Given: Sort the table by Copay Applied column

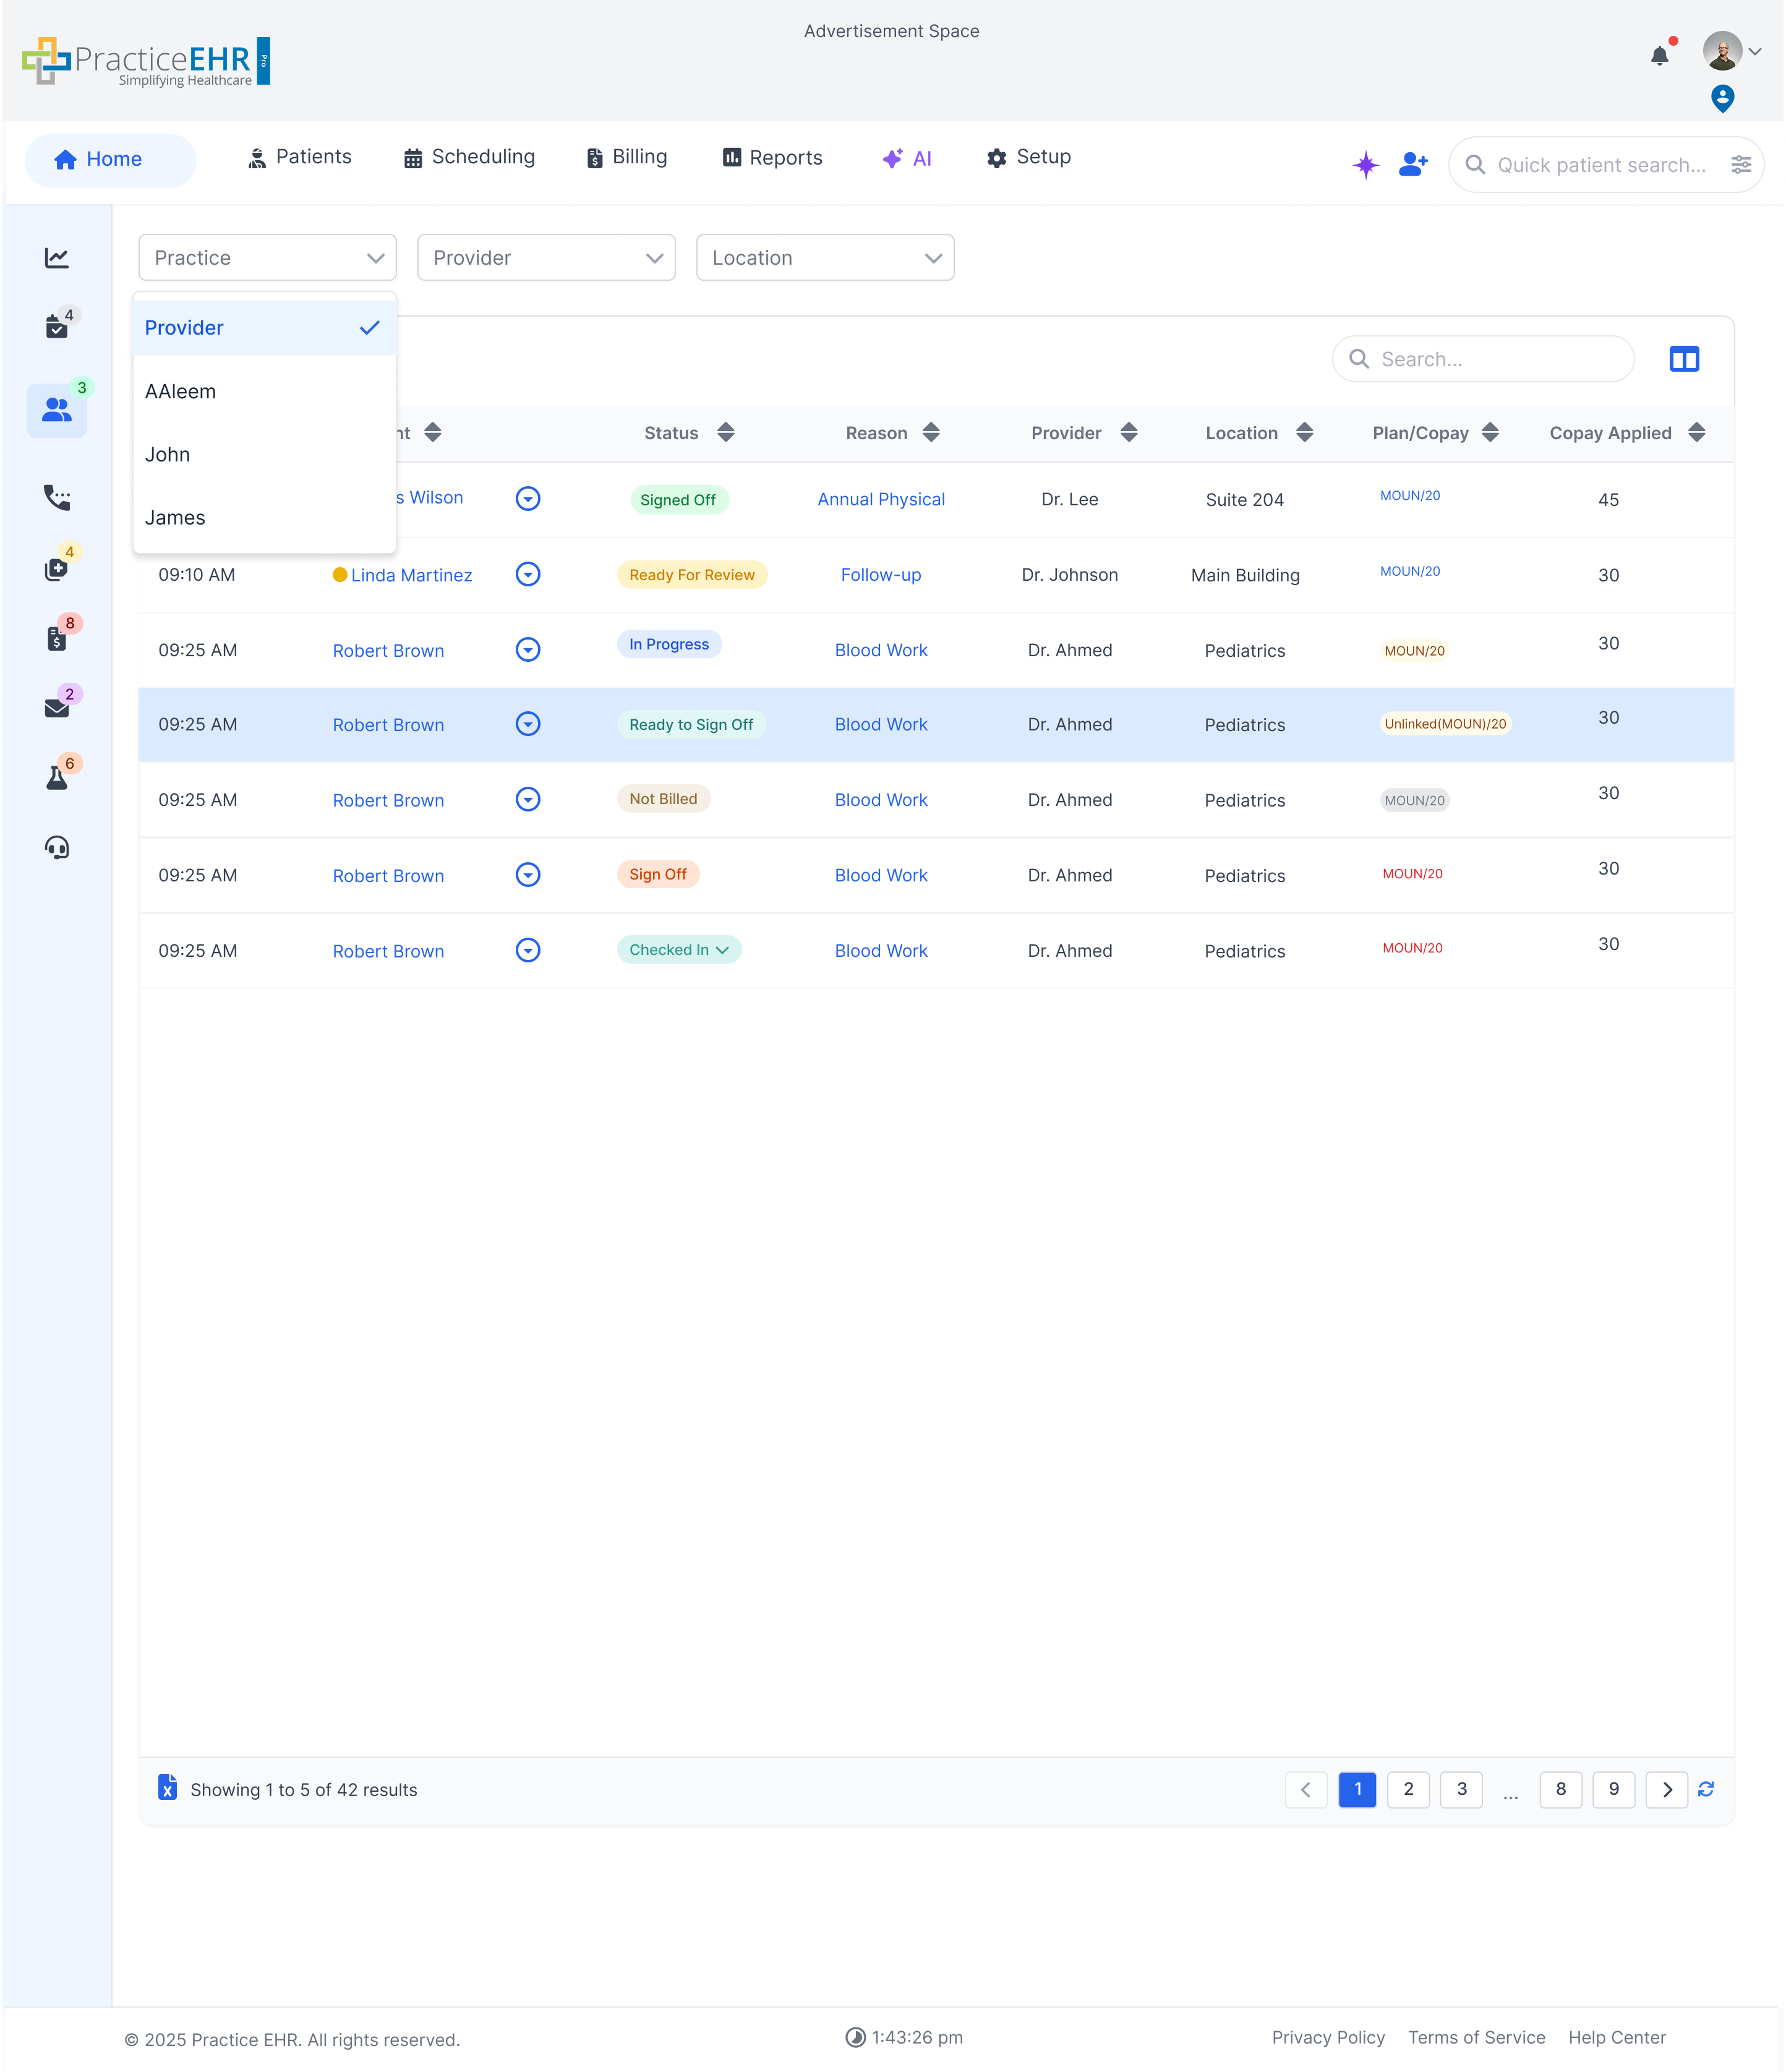Looking at the screenshot, I should [1697, 433].
